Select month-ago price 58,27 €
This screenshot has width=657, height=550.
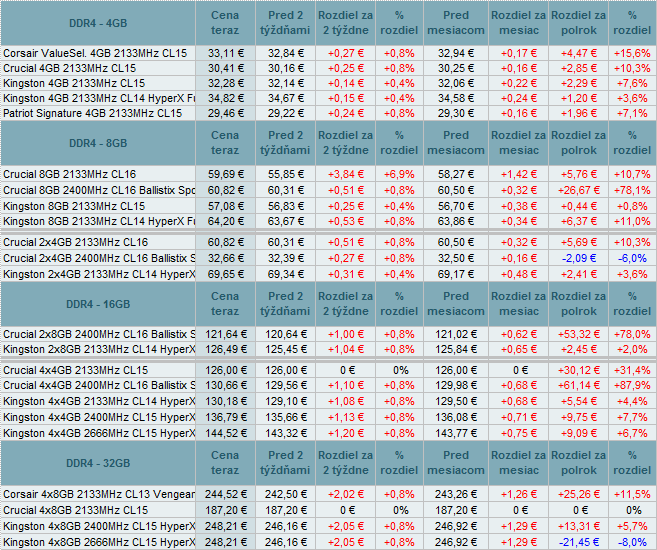(456, 174)
